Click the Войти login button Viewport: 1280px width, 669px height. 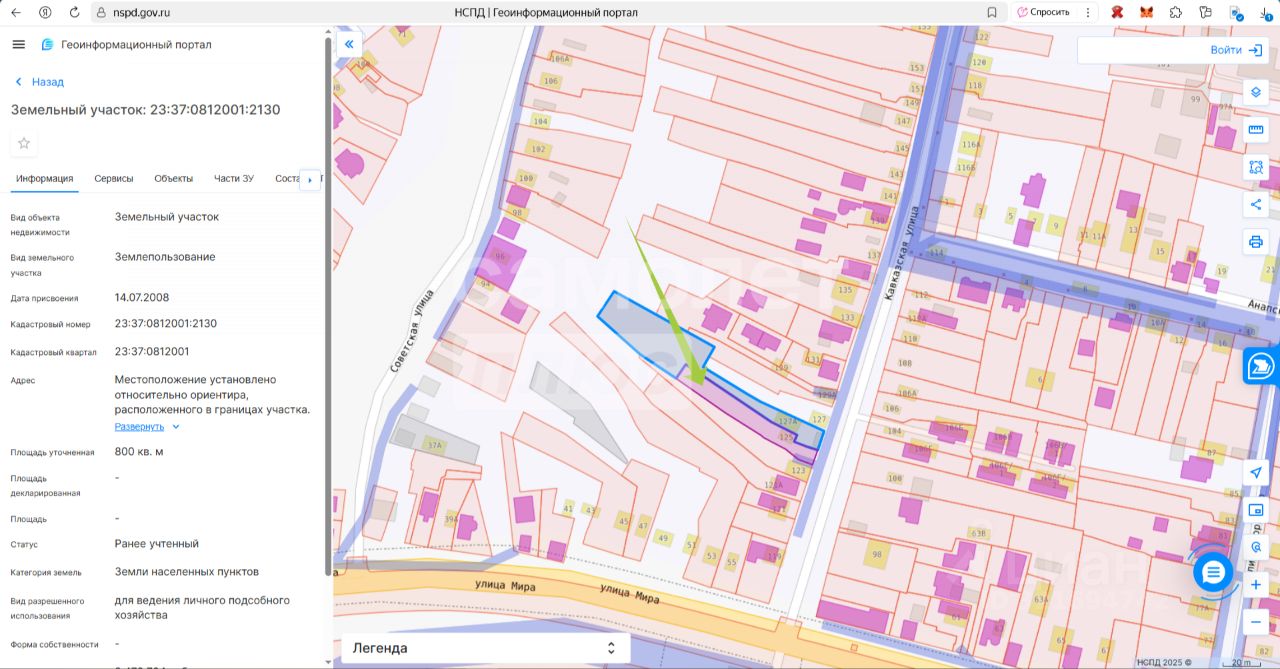(x=1236, y=50)
